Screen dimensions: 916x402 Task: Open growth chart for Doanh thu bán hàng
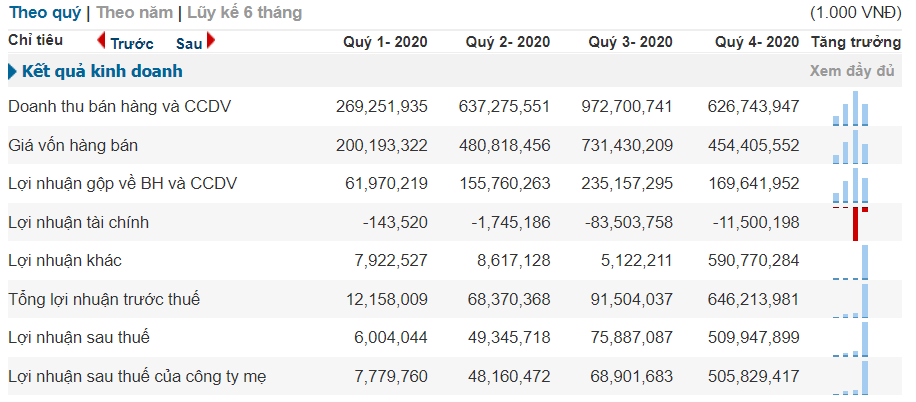click(x=851, y=108)
